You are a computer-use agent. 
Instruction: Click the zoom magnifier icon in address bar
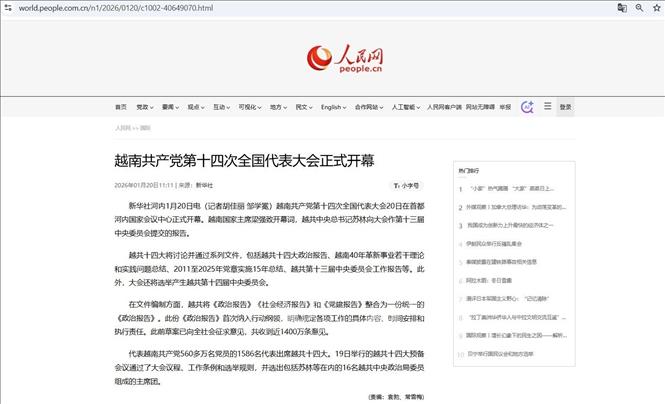pyautogui.click(x=638, y=8)
